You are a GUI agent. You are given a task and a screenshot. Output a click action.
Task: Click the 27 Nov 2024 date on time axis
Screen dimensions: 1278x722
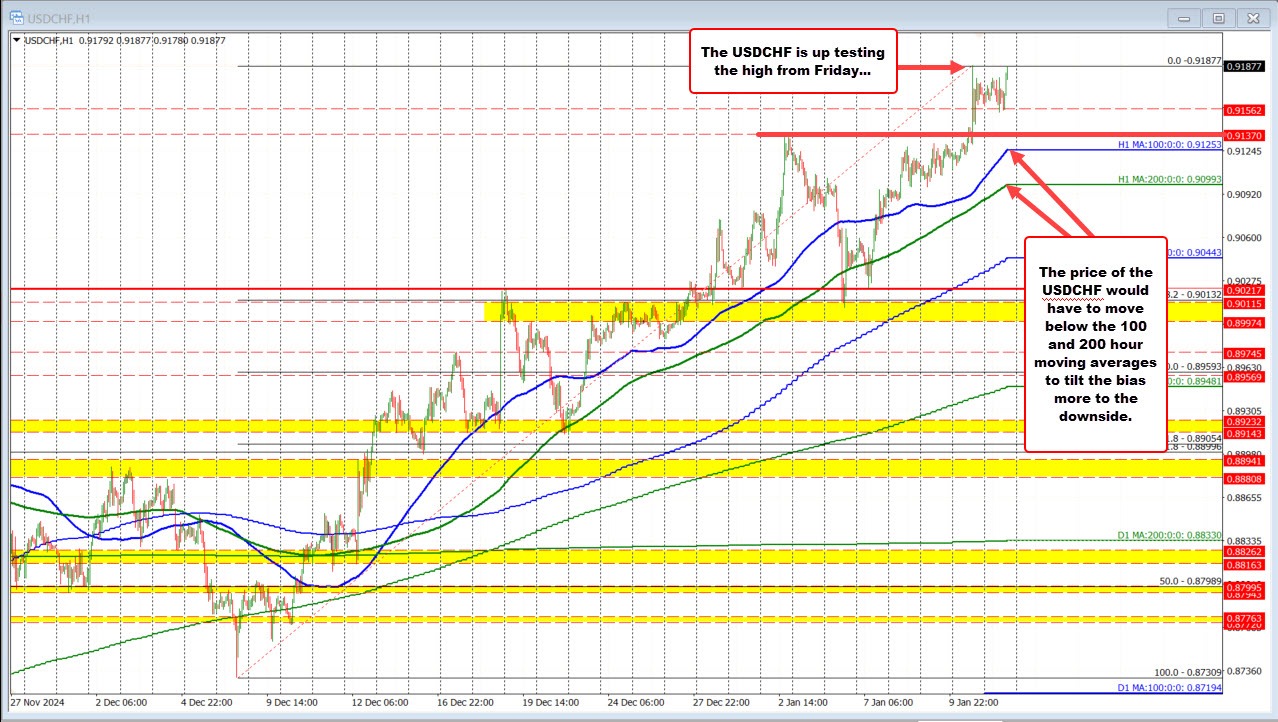(36, 702)
